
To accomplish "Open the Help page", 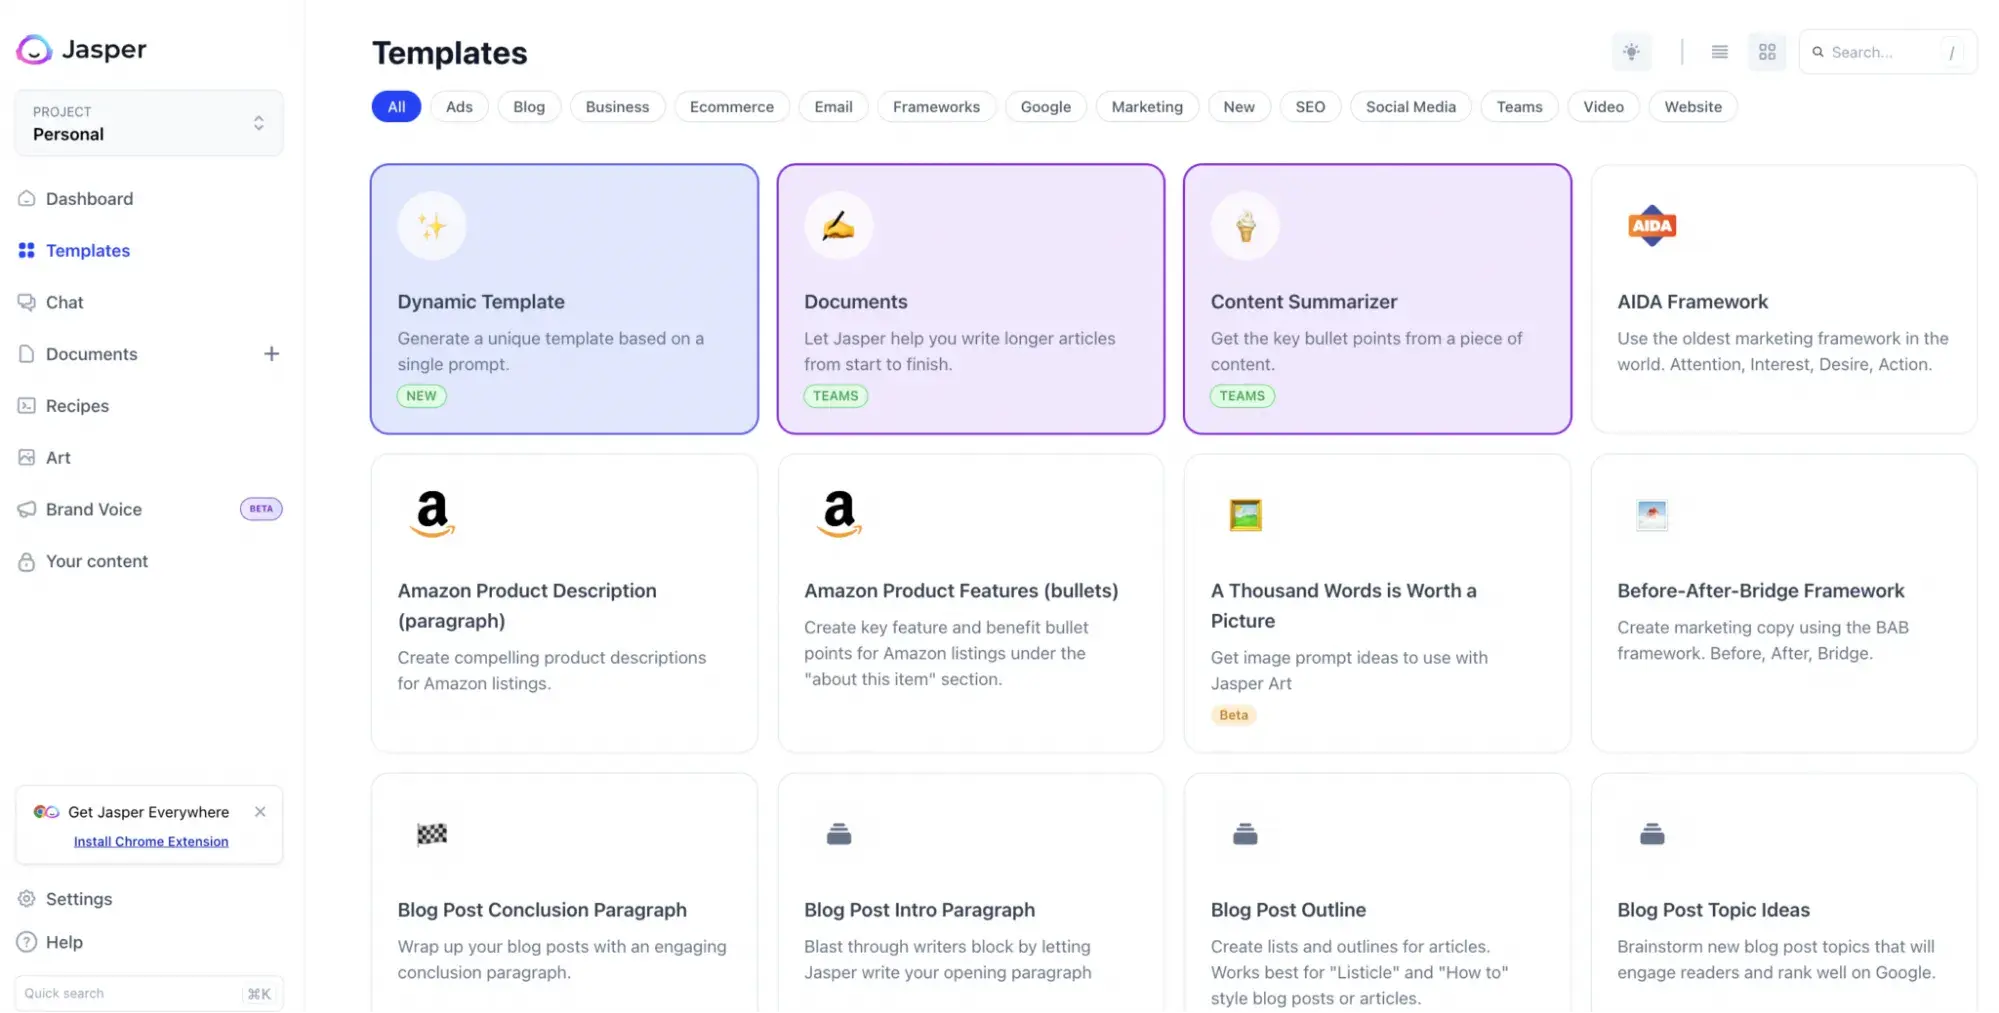I will click(64, 942).
